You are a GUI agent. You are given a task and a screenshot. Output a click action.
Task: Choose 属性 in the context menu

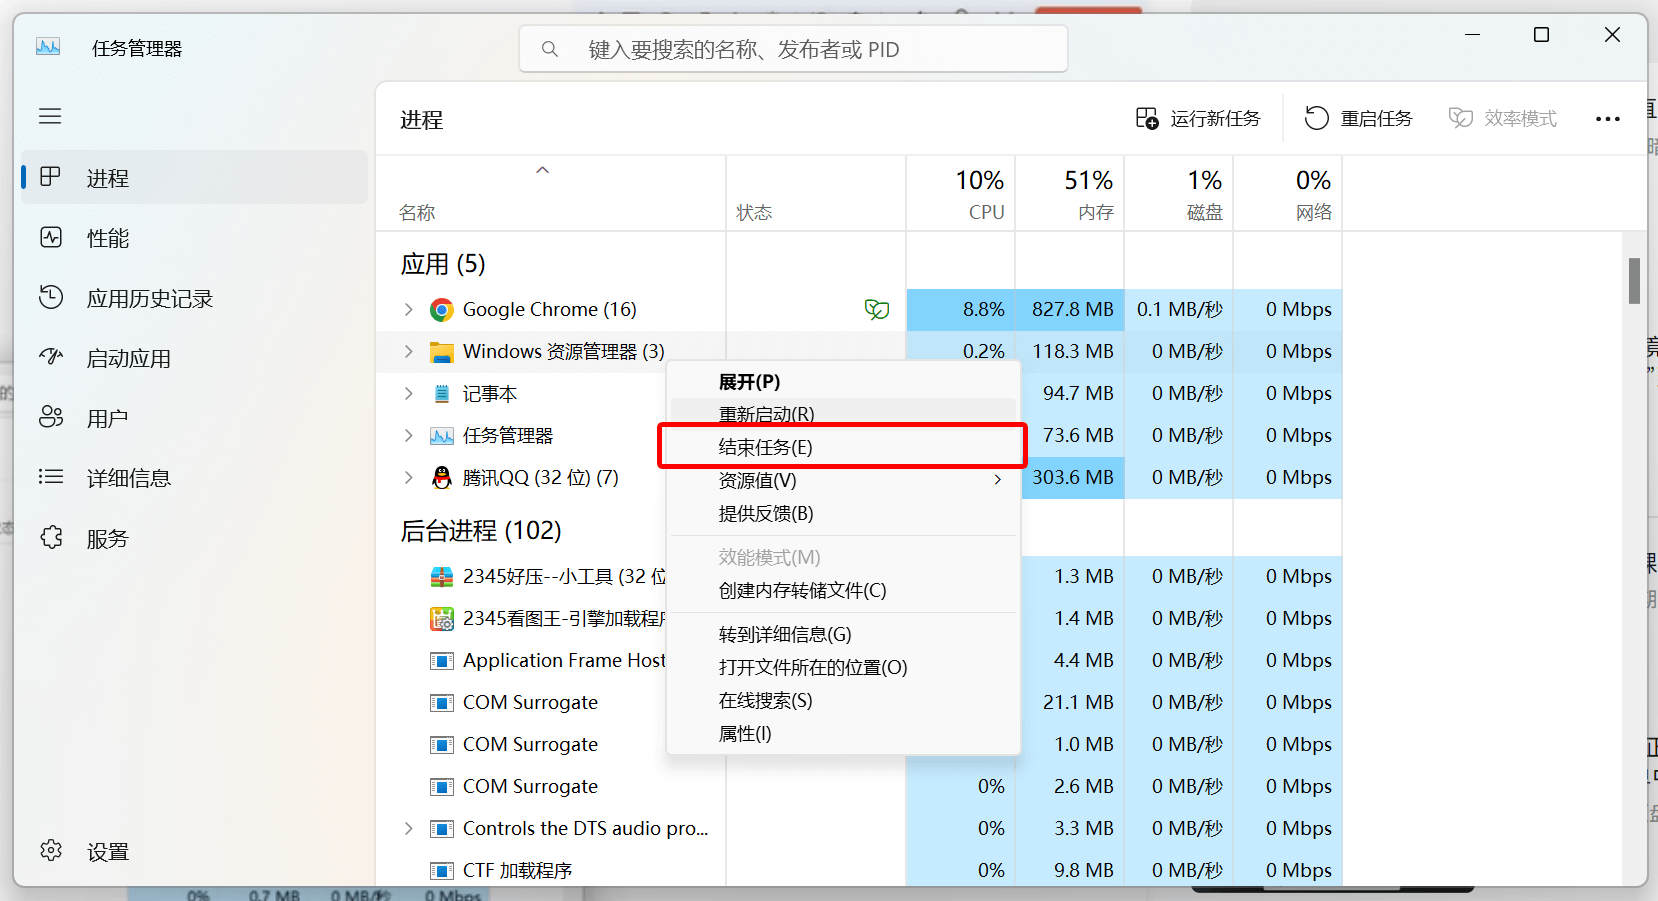tap(744, 732)
